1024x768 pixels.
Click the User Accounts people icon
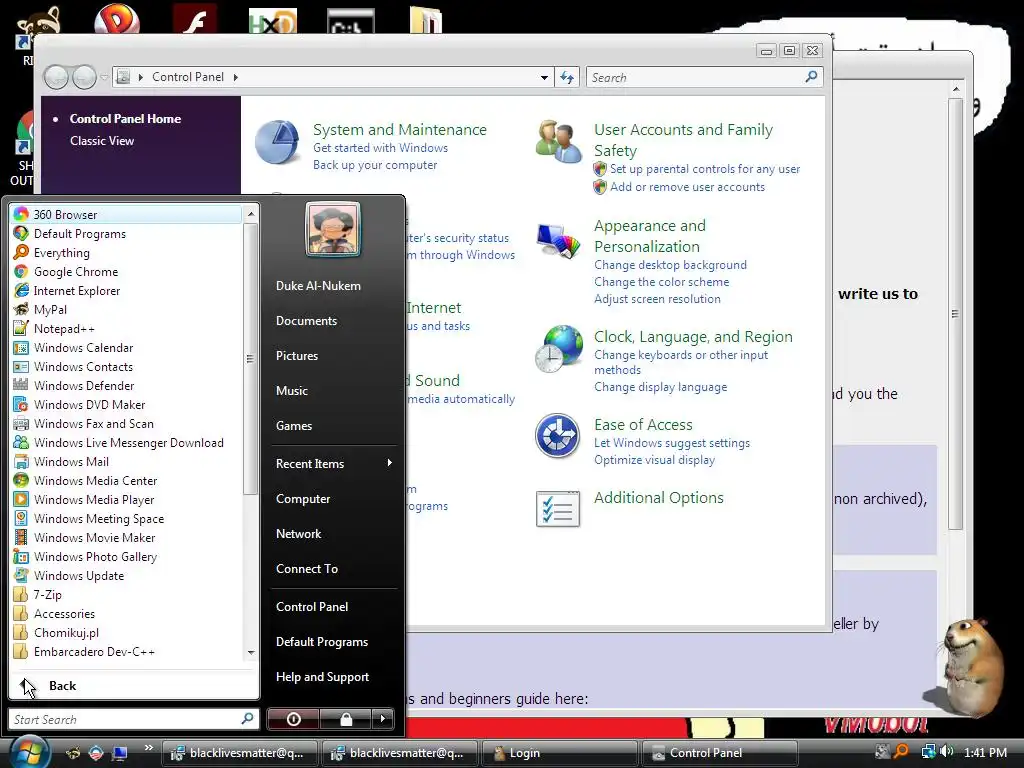pos(558,142)
